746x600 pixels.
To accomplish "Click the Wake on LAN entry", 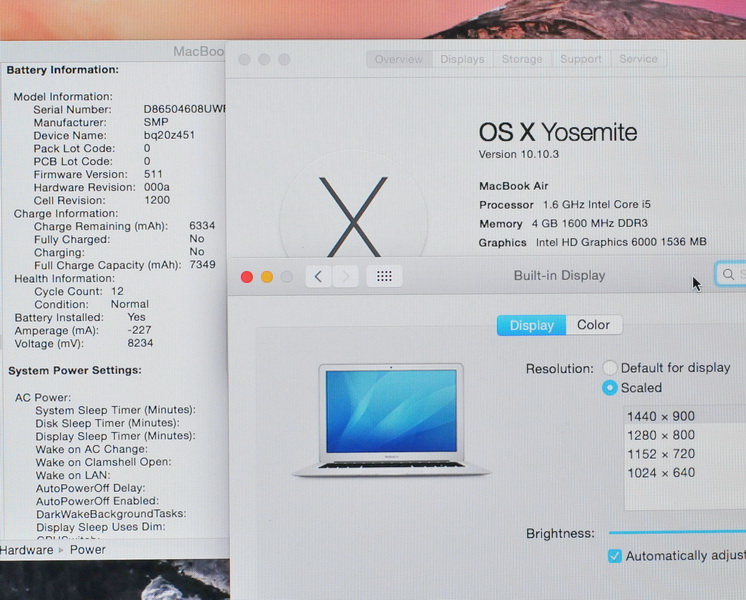I will (x=73, y=475).
